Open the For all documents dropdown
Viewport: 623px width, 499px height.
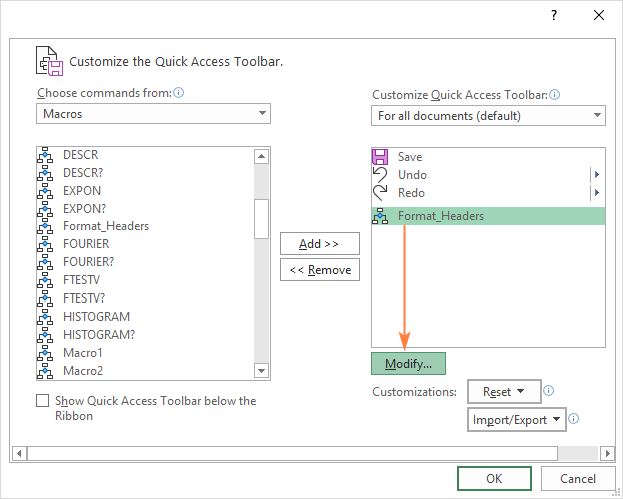pyautogui.click(x=488, y=116)
